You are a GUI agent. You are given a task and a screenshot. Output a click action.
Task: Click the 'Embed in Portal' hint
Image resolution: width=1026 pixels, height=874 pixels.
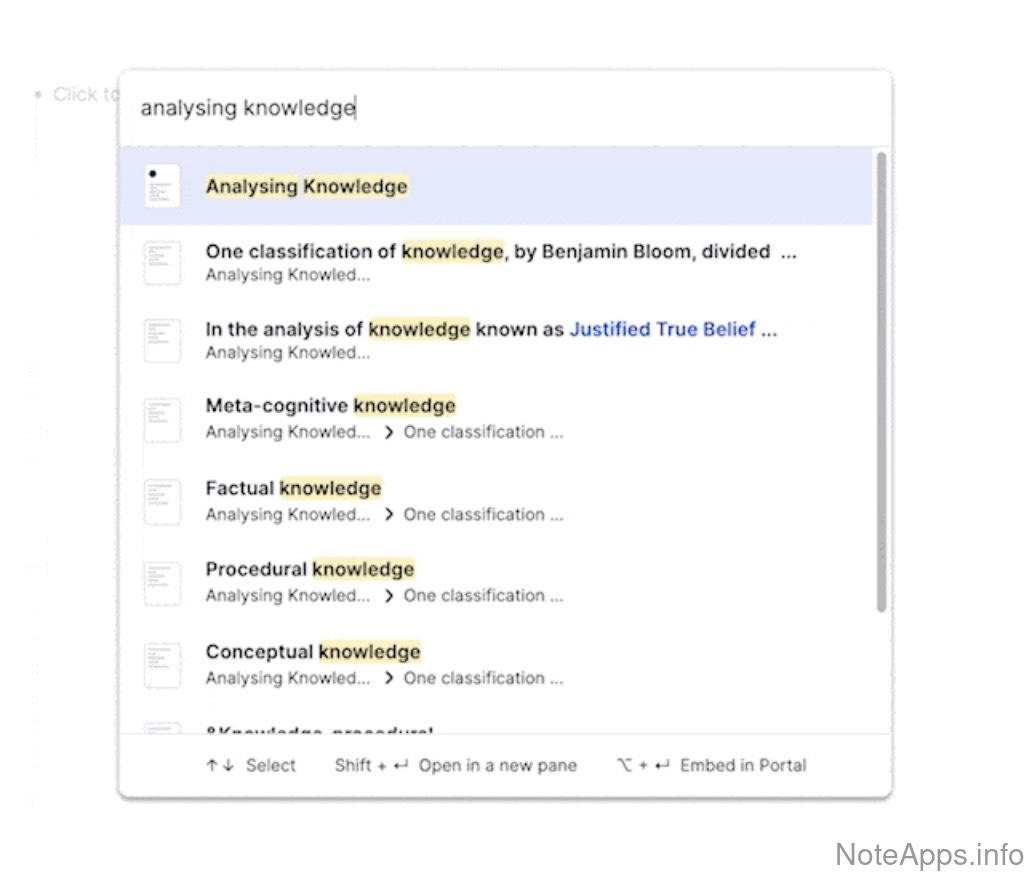click(742, 766)
